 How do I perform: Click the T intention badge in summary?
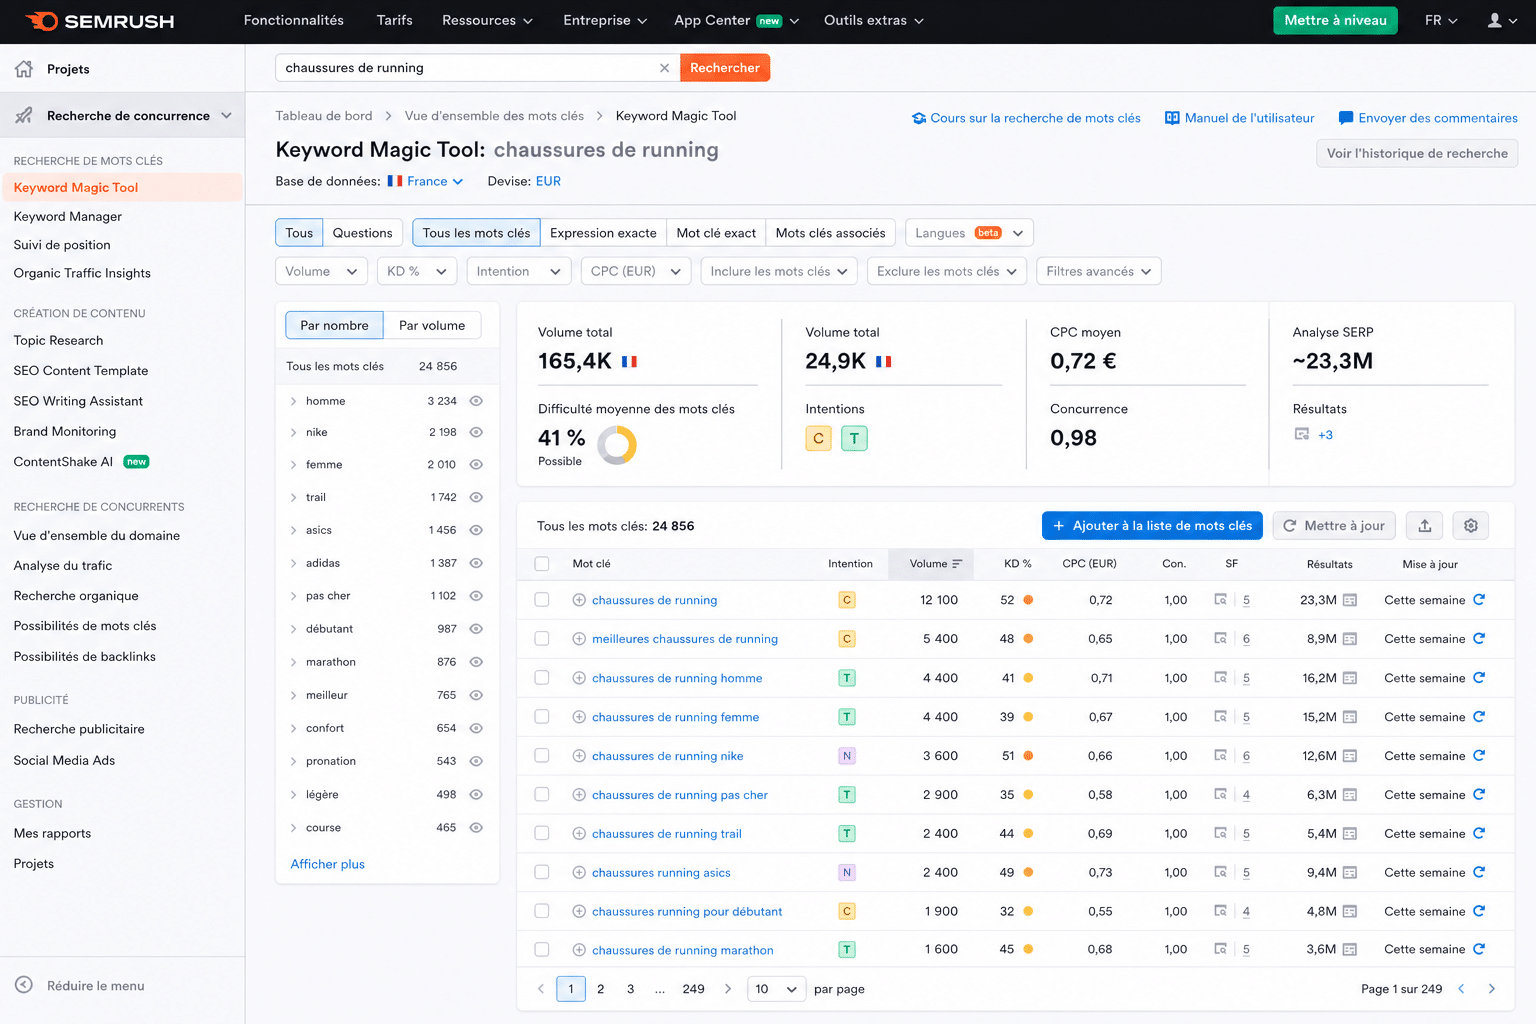[854, 438]
